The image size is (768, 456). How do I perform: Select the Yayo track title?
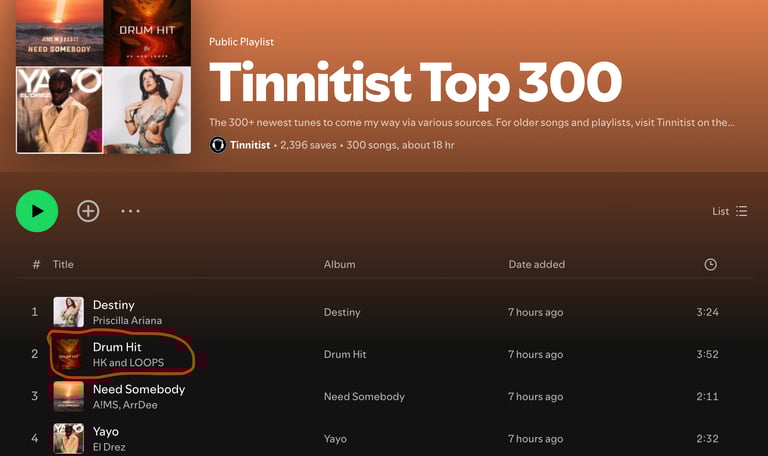106,432
